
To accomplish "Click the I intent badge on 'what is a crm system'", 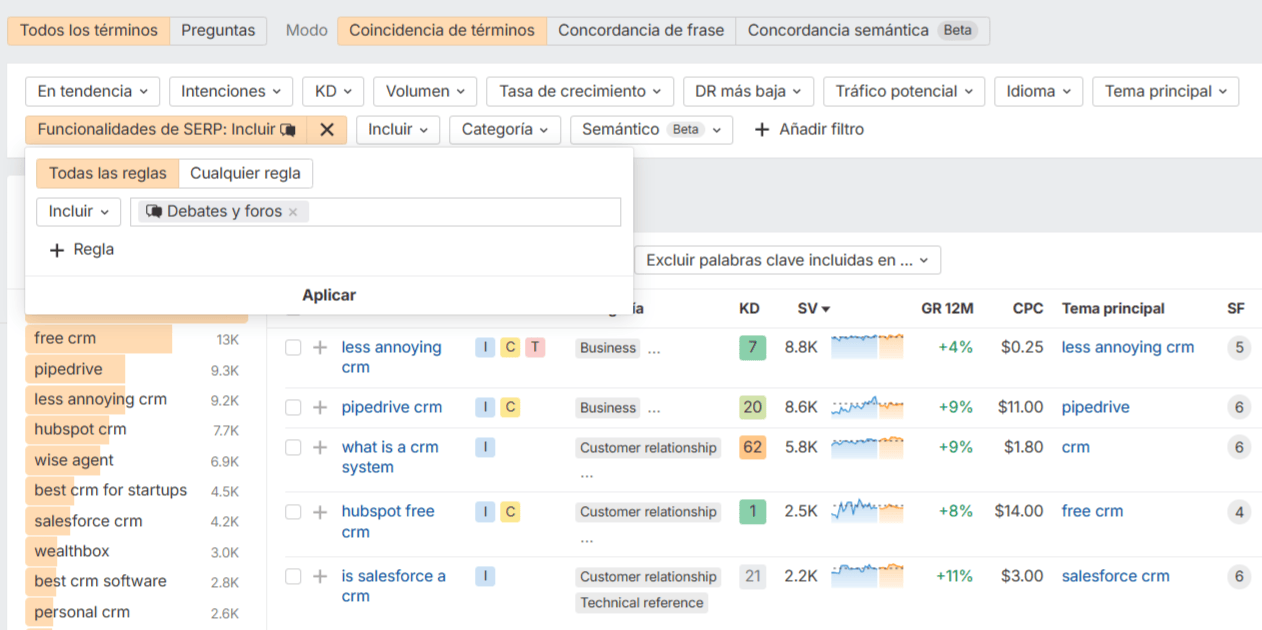I will tap(485, 448).
